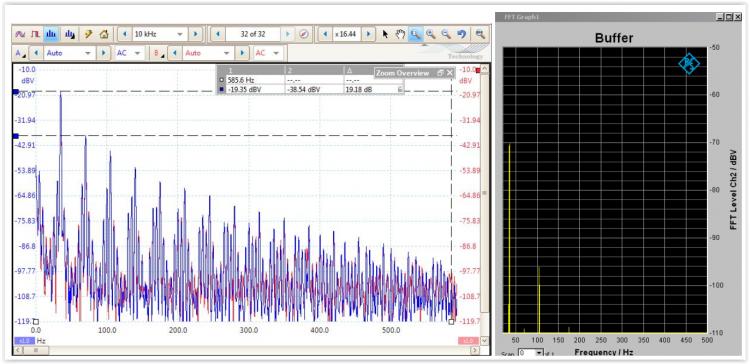This screenshot has width=750, height=364.
Task: Zoom to full view icon
Action: point(479,34)
